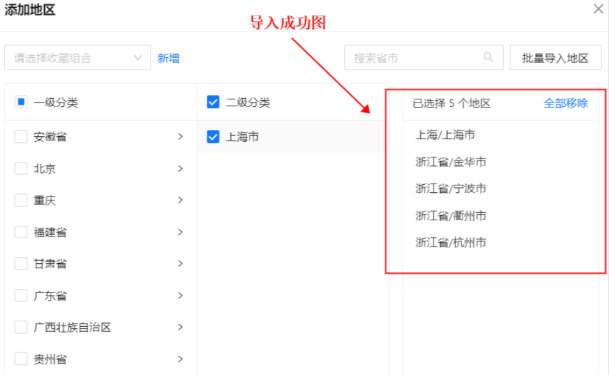Viewport: 609px width, 375px height.
Task: Expand 北京 with its chevron arrow
Action: (x=180, y=168)
